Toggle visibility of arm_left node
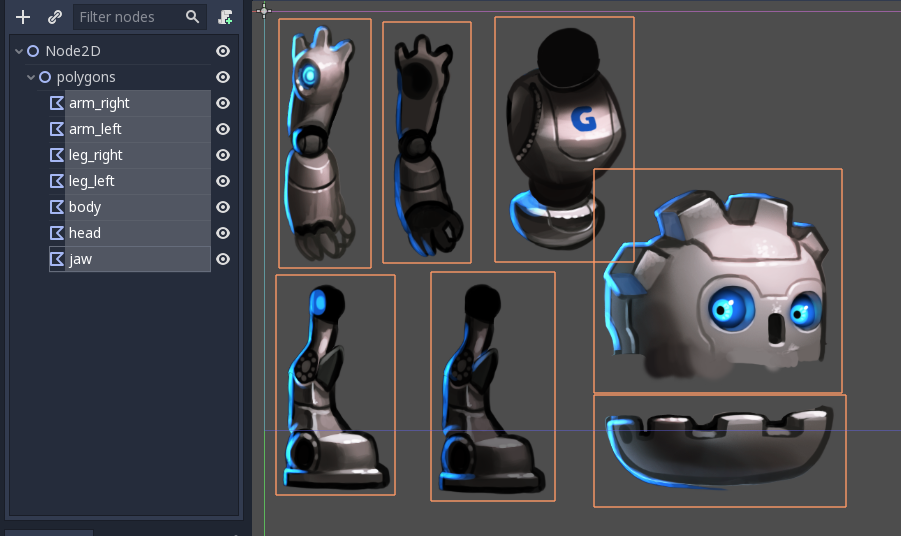Image resolution: width=901 pixels, height=536 pixels. pyautogui.click(x=223, y=129)
